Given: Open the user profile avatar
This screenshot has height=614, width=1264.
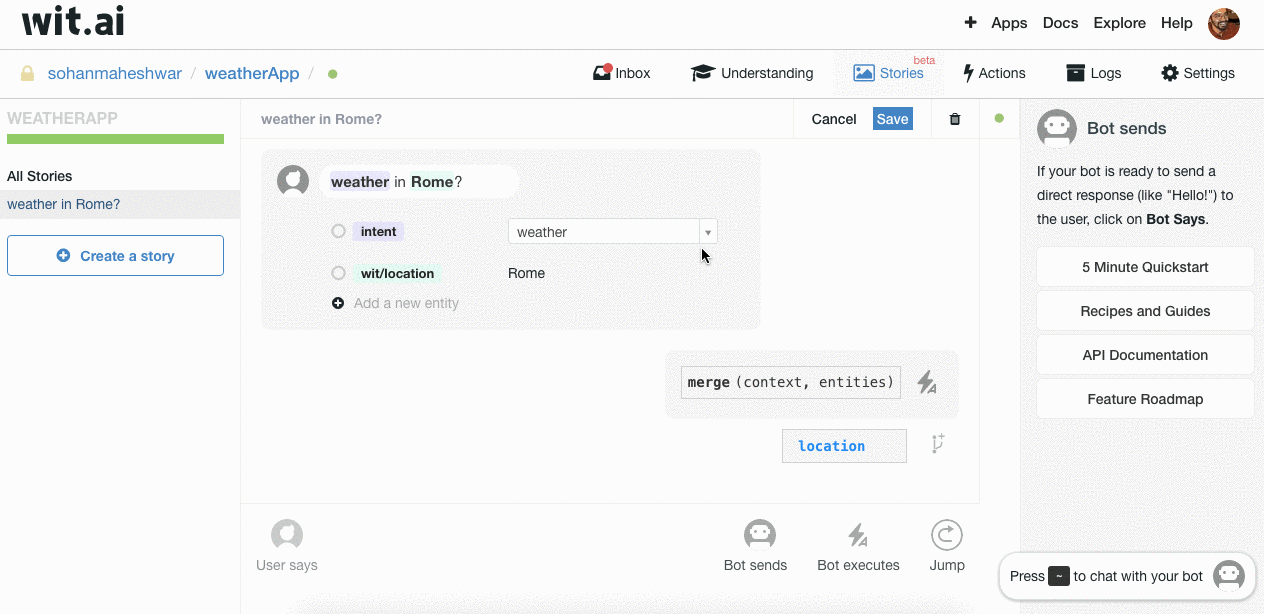Looking at the screenshot, I should click(x=1223, y=23).
